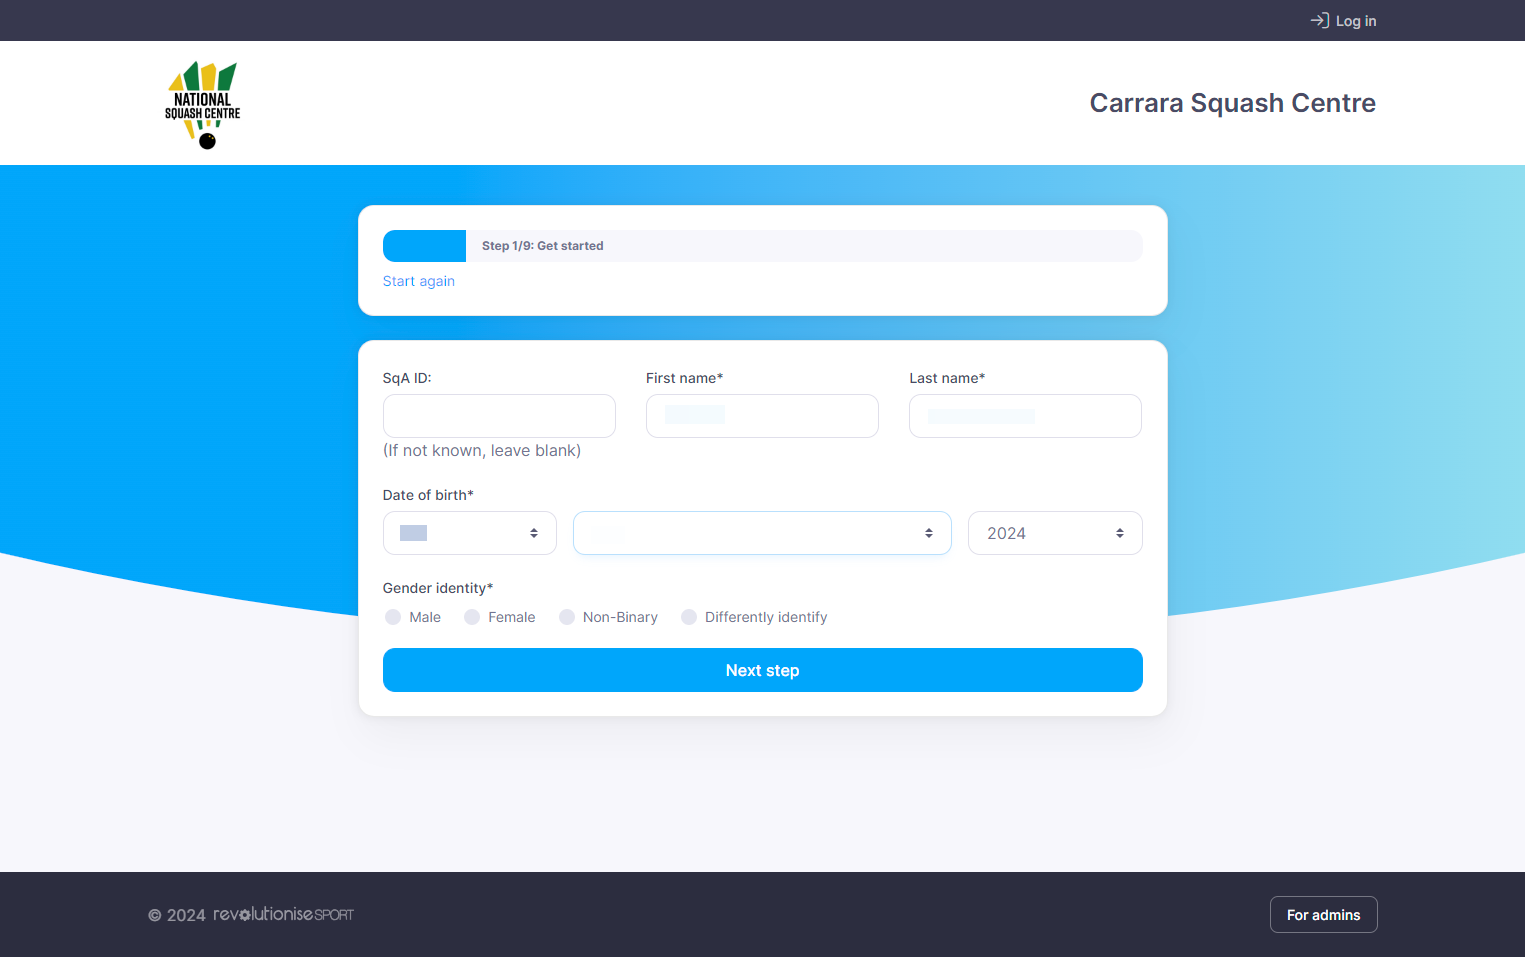Viewport: 1525px width, 957px height.
Task: Click Carrara Squash Centre heading
Action: pos(1232,103)
